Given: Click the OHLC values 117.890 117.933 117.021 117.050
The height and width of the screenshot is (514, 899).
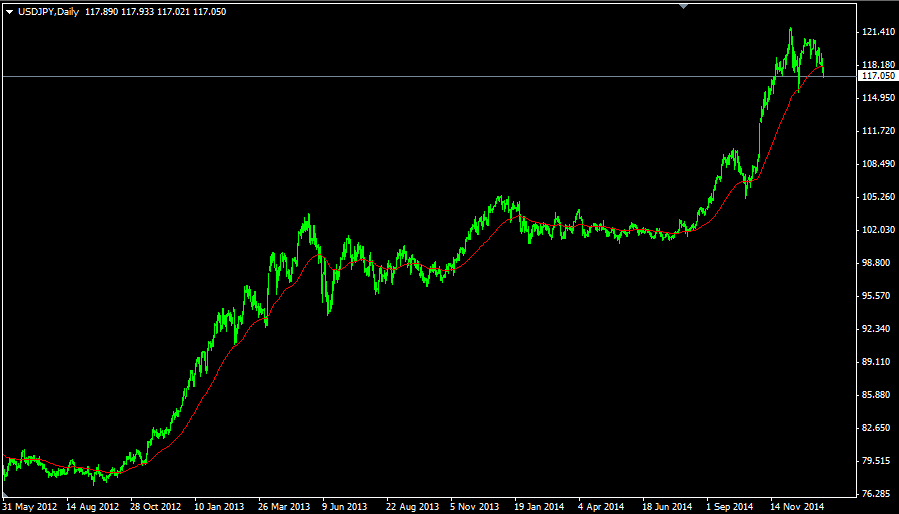Looking at the screenshot, I should tap(155, 11).
